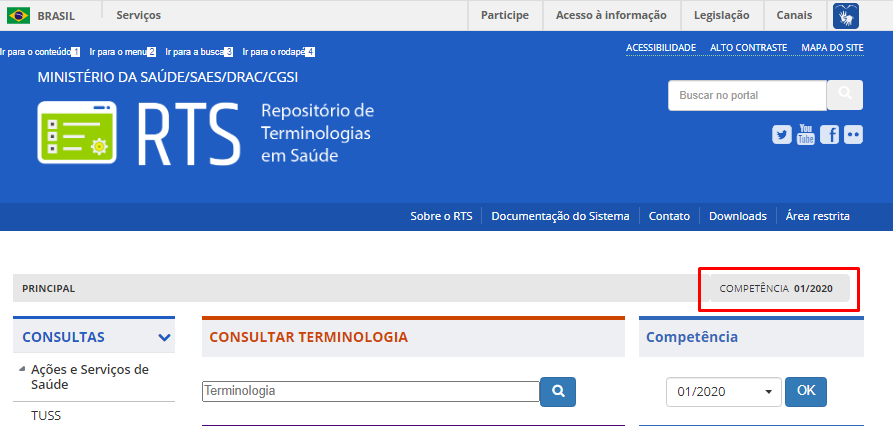The height and width of the screenshot is (426, 893).
Task: Click the ALTO CONTRASTE link
Action: [748, 47]
